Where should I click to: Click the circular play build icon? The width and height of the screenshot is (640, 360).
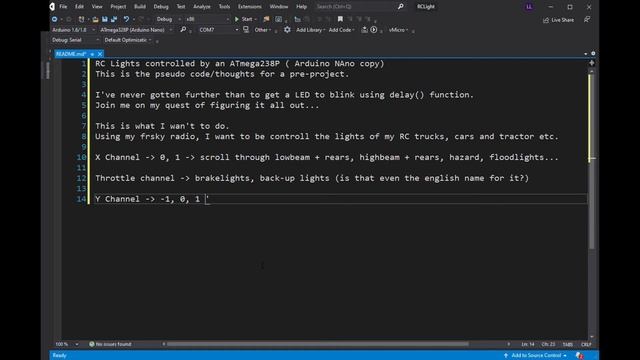coord(373,30)
